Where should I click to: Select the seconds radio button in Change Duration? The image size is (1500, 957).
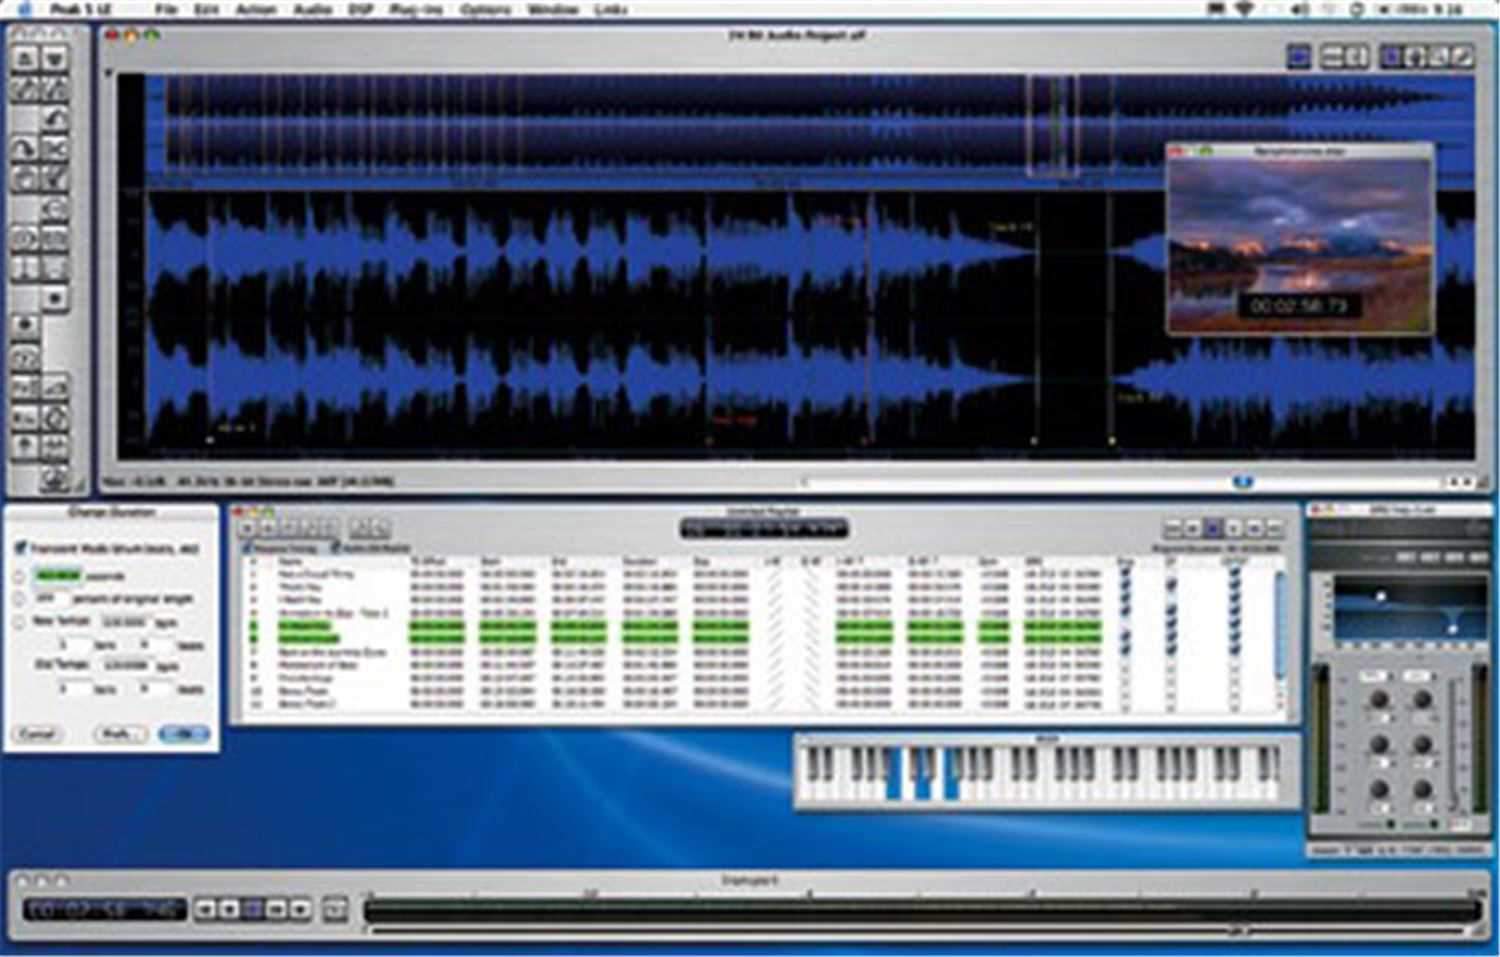click(19, 577)
